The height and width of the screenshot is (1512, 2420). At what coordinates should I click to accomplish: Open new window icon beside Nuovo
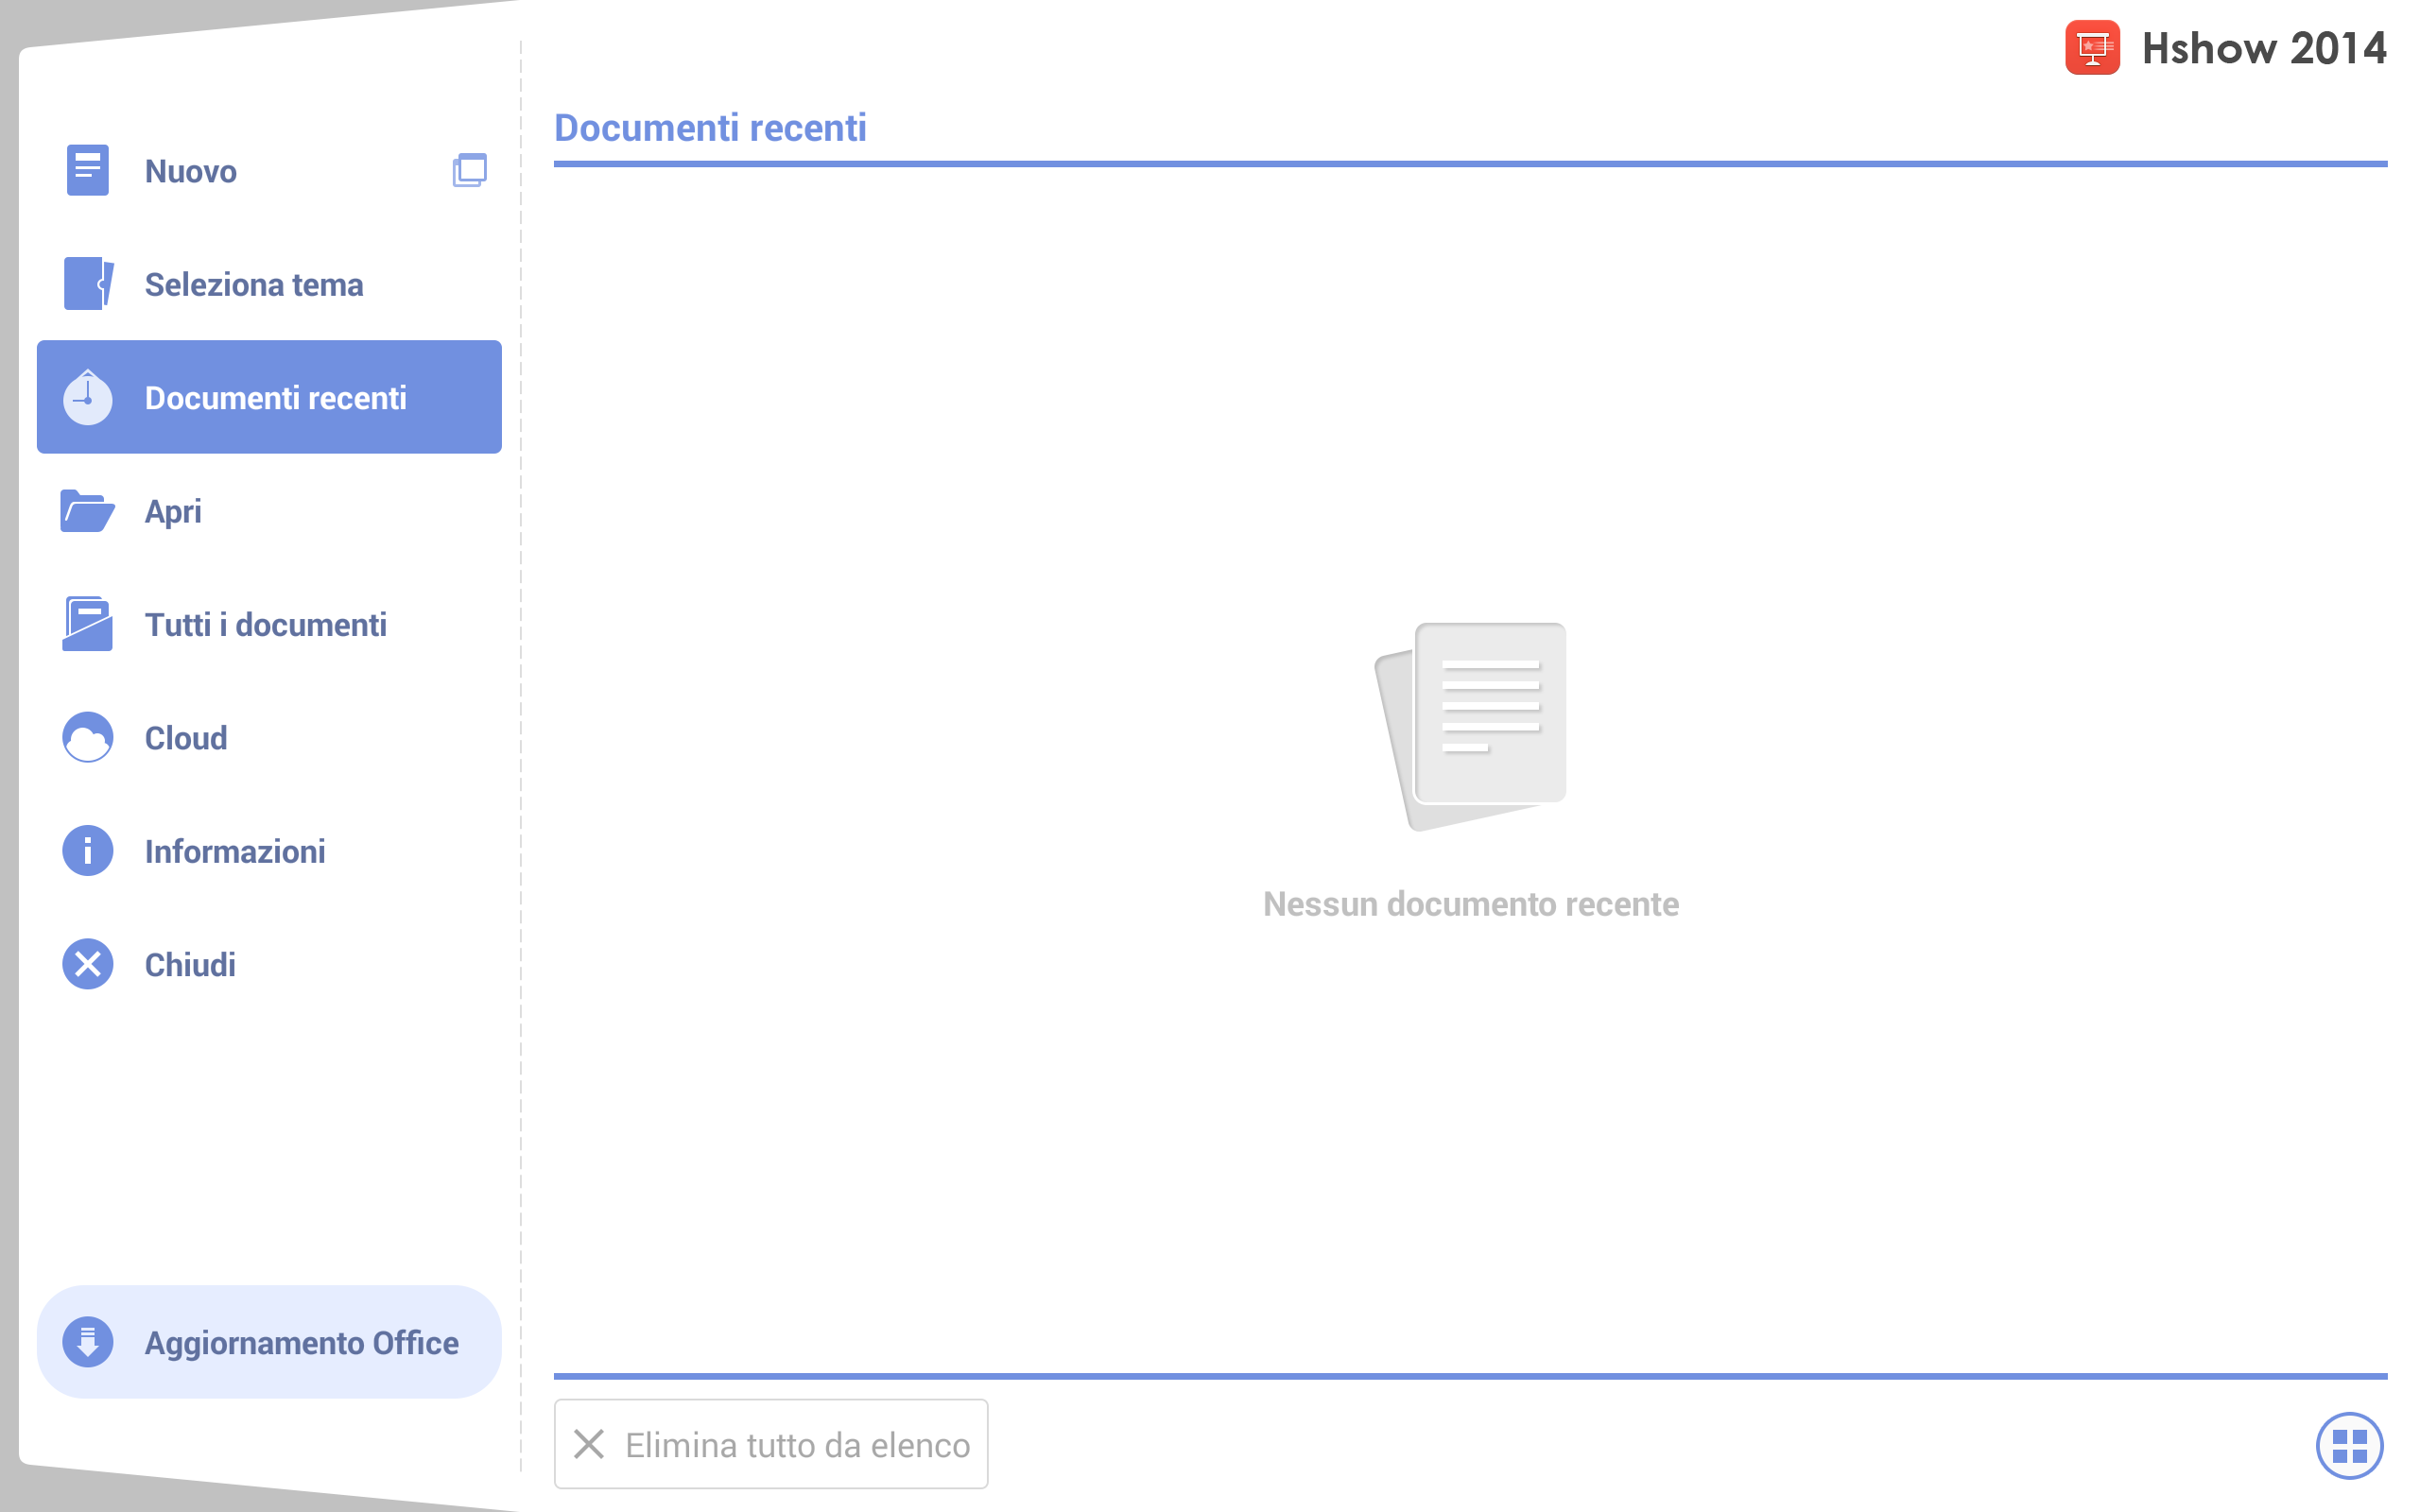(x=469, y=170)
